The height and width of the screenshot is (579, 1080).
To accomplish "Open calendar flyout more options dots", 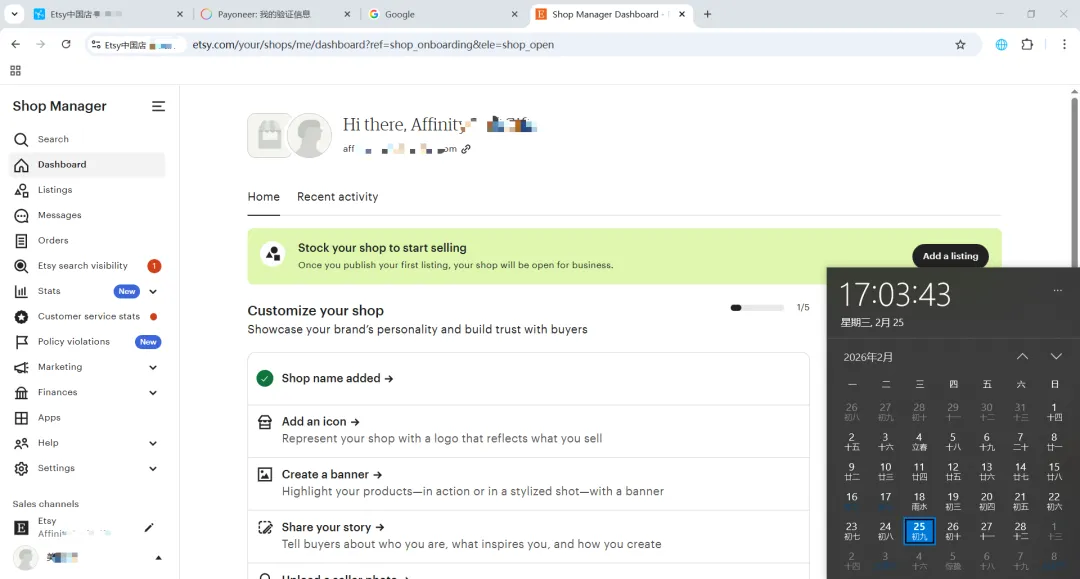I will click(1057, 291).
